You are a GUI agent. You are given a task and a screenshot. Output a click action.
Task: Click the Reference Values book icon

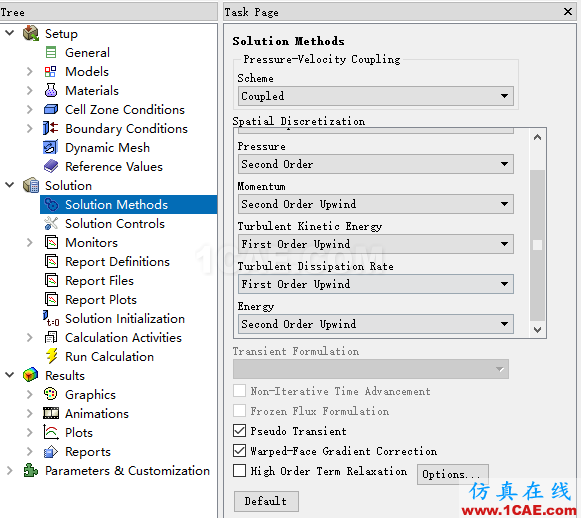51,166
